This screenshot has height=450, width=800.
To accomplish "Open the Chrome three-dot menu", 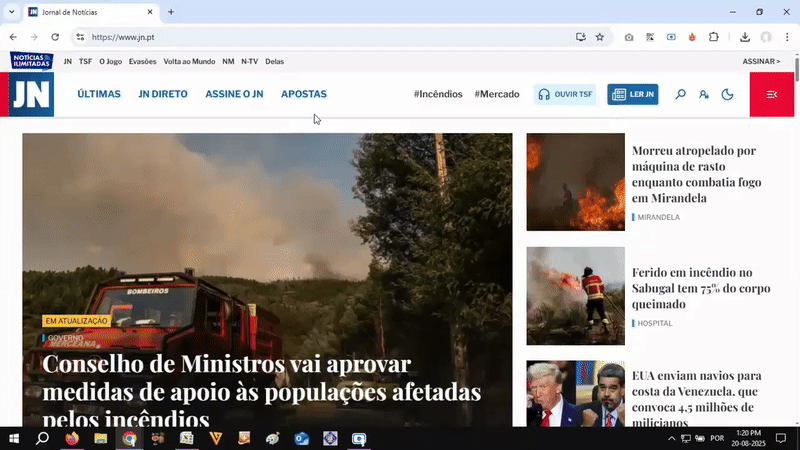I will [787, 37].
